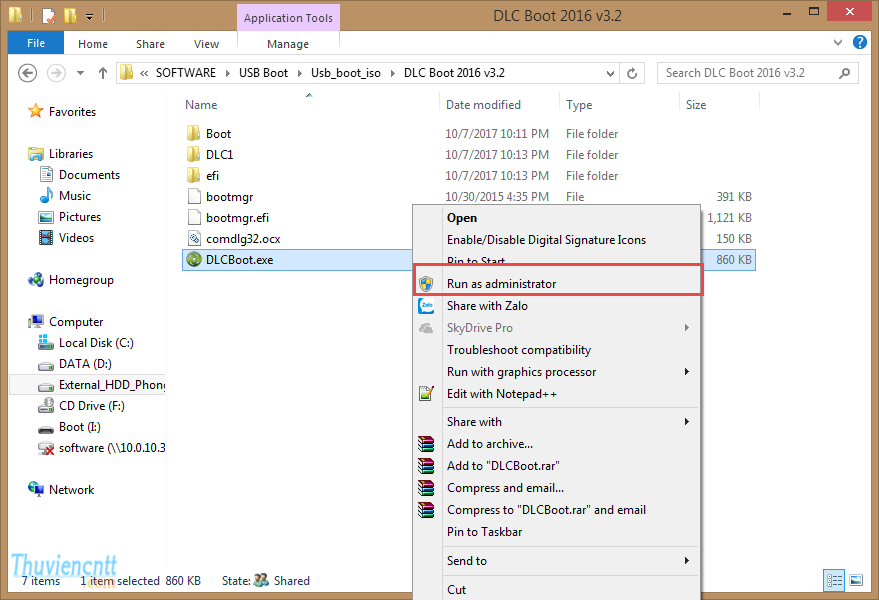The image size is (879, 600).
Task: Click the Homegroup icon in sidebar
Action: 36,279
